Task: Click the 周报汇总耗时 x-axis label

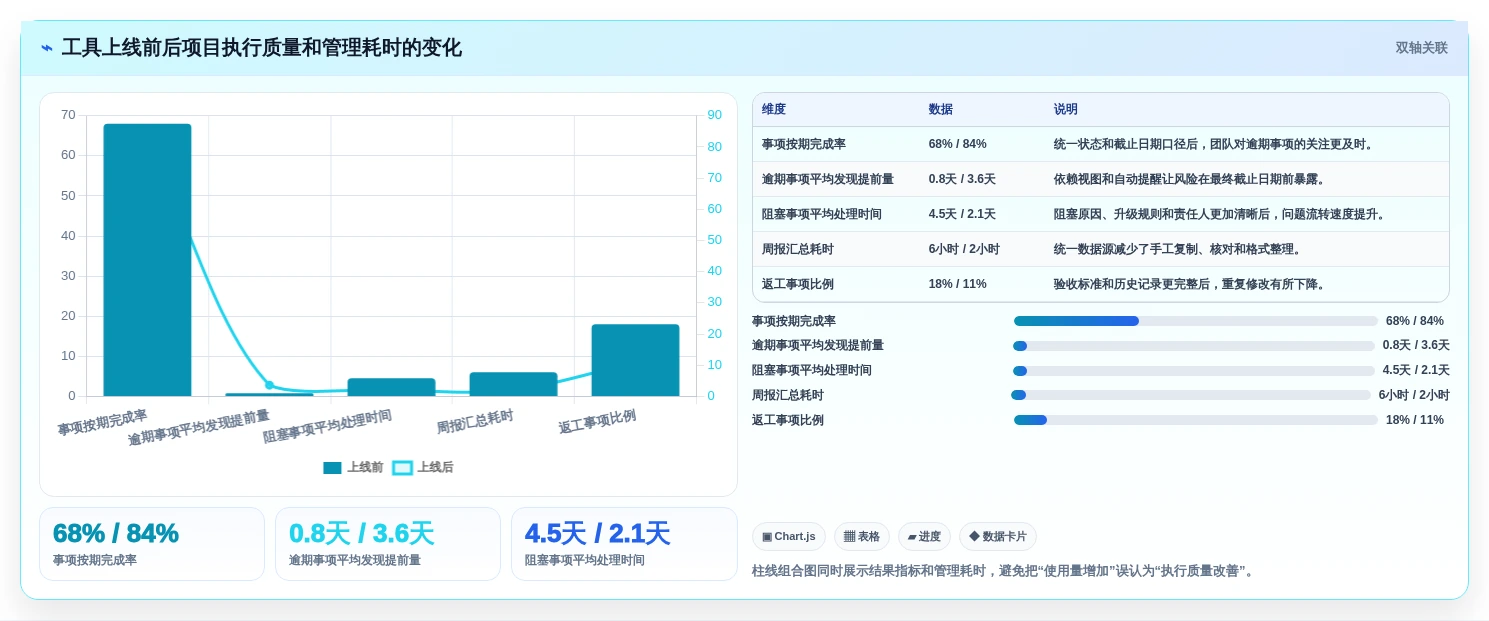Action: click(x=475, y=423)
